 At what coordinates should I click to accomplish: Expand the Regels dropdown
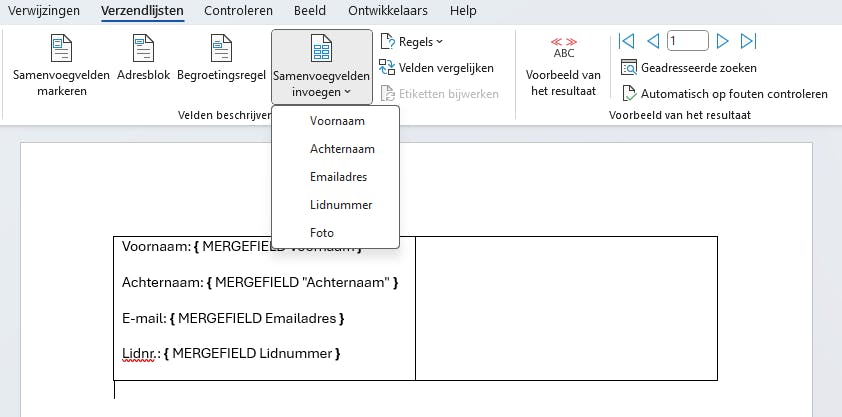412,42
